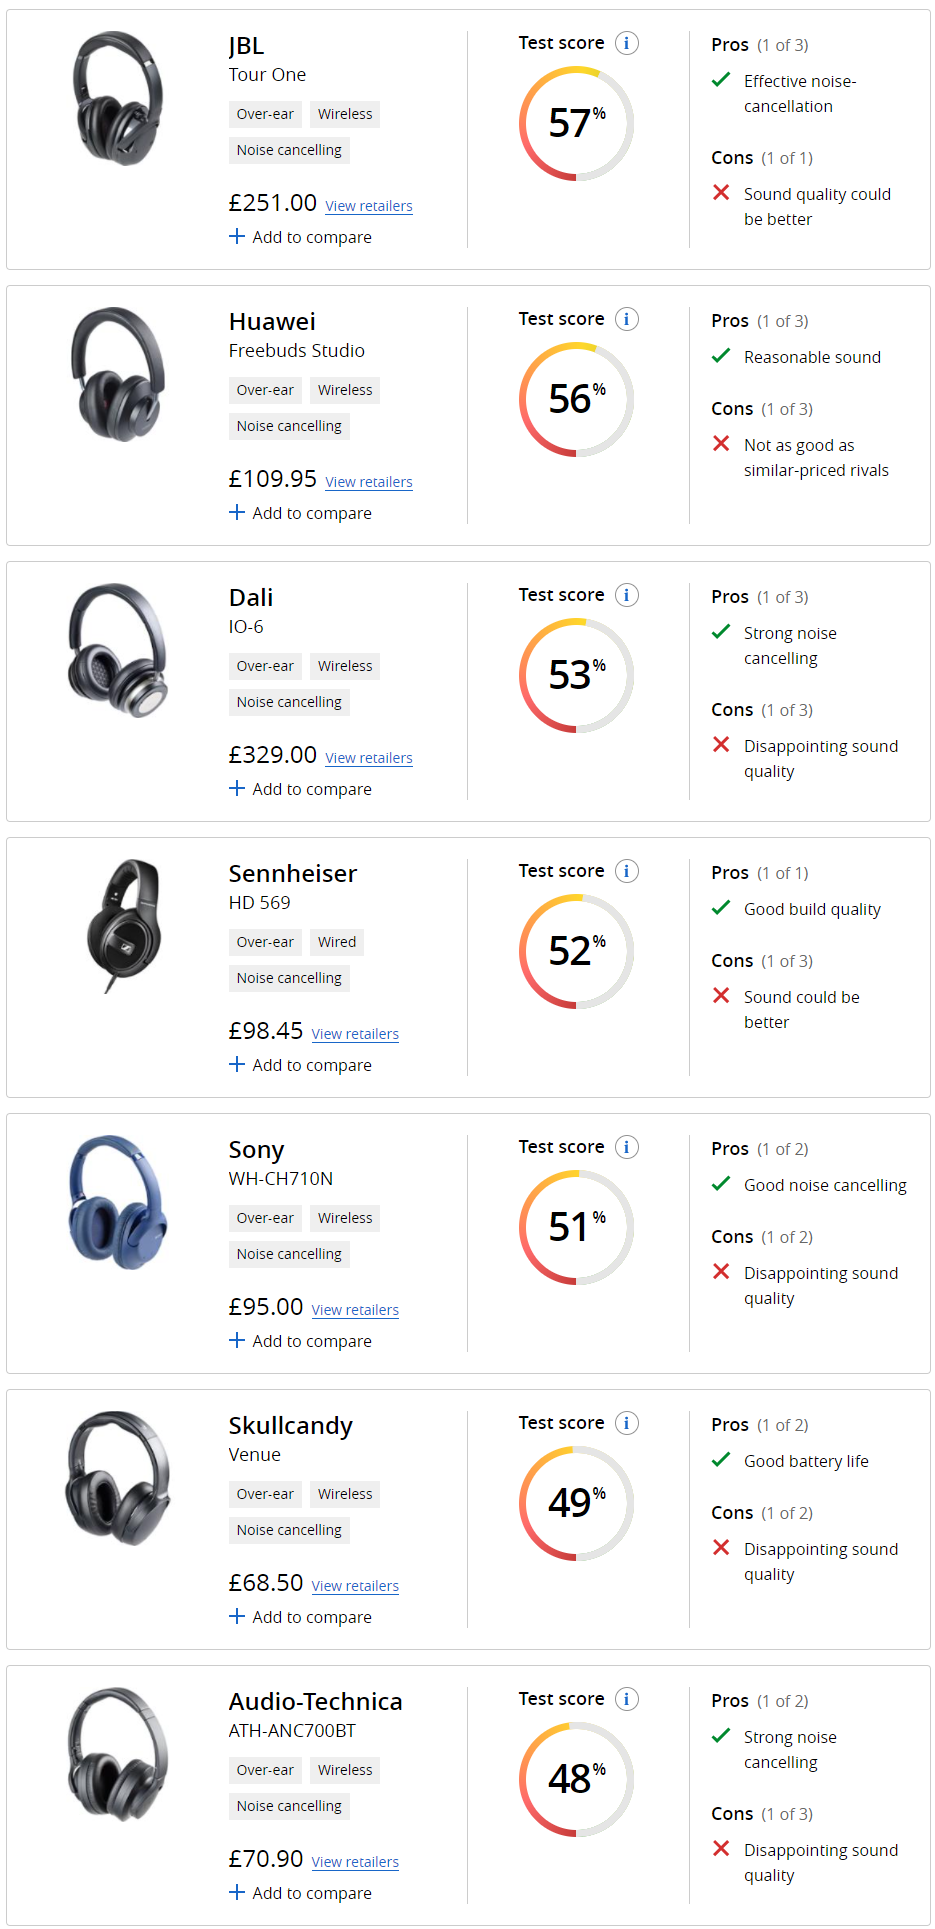The image size is (935, 1929).
Task: Open the Skullcandy product title
Action: pos(290,1425)
